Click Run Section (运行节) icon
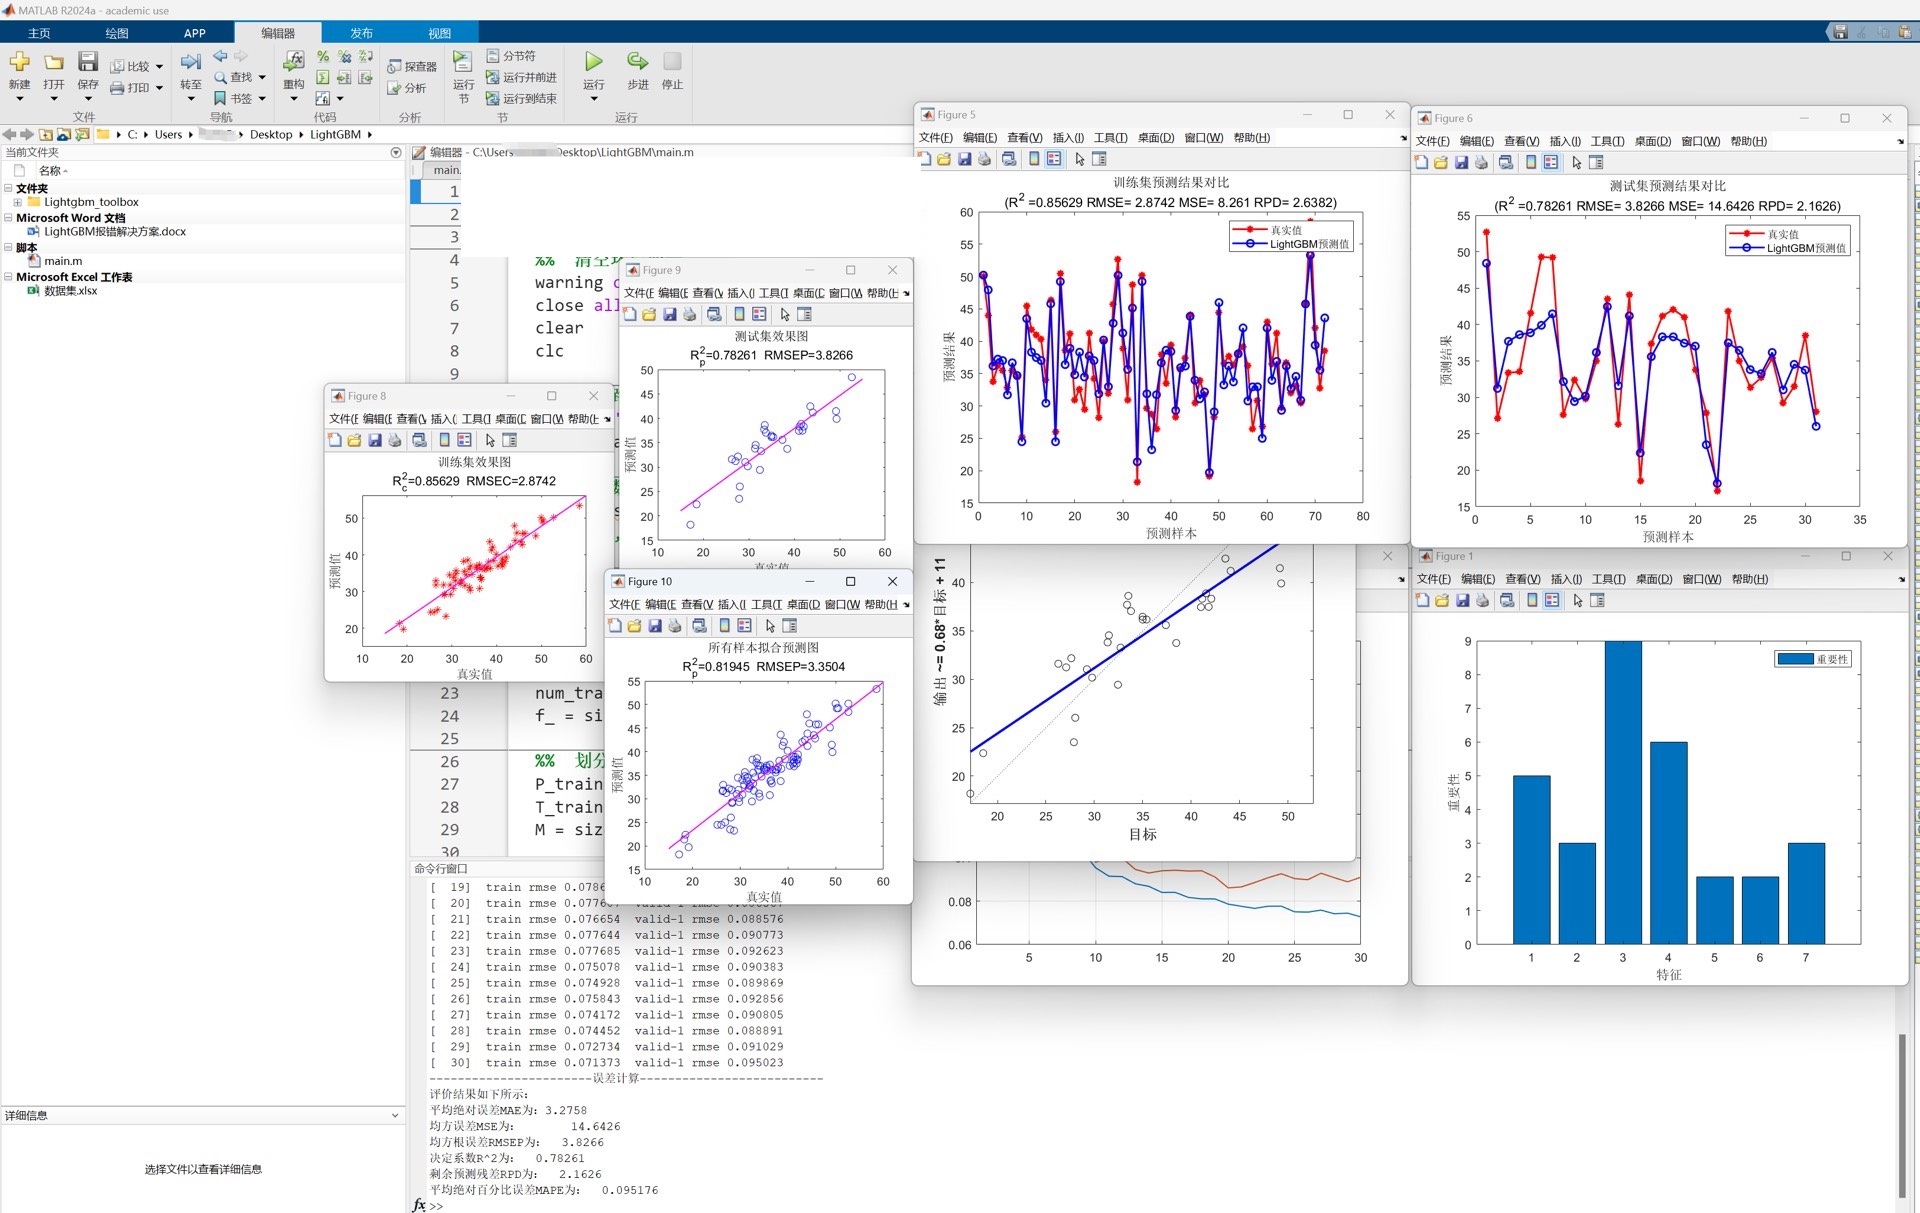This screenshot has width=1920, height=1213. click(x=462, y=62)
